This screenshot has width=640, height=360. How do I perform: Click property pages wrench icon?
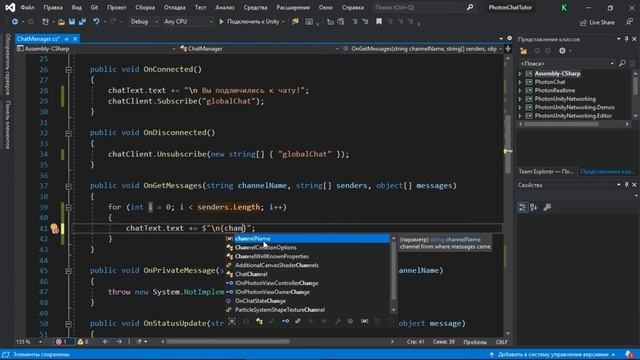pos(547,207)
